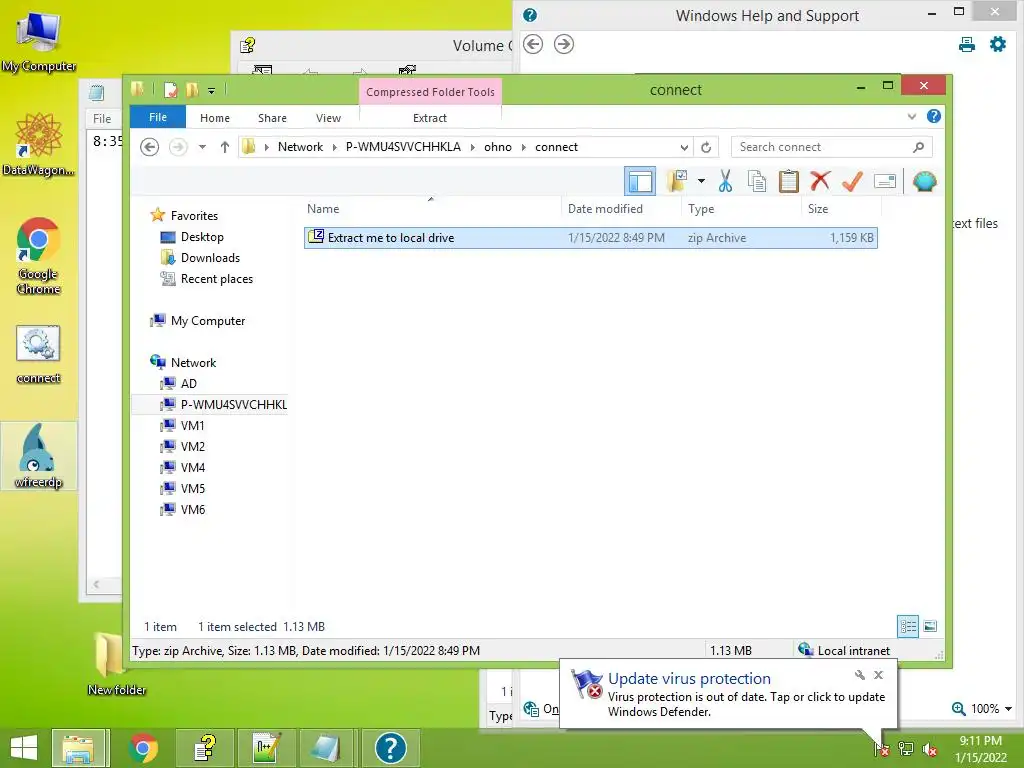Click the muted volume tray icon
This screenshot has height=768, width=1024.
[x=930, y=749]
